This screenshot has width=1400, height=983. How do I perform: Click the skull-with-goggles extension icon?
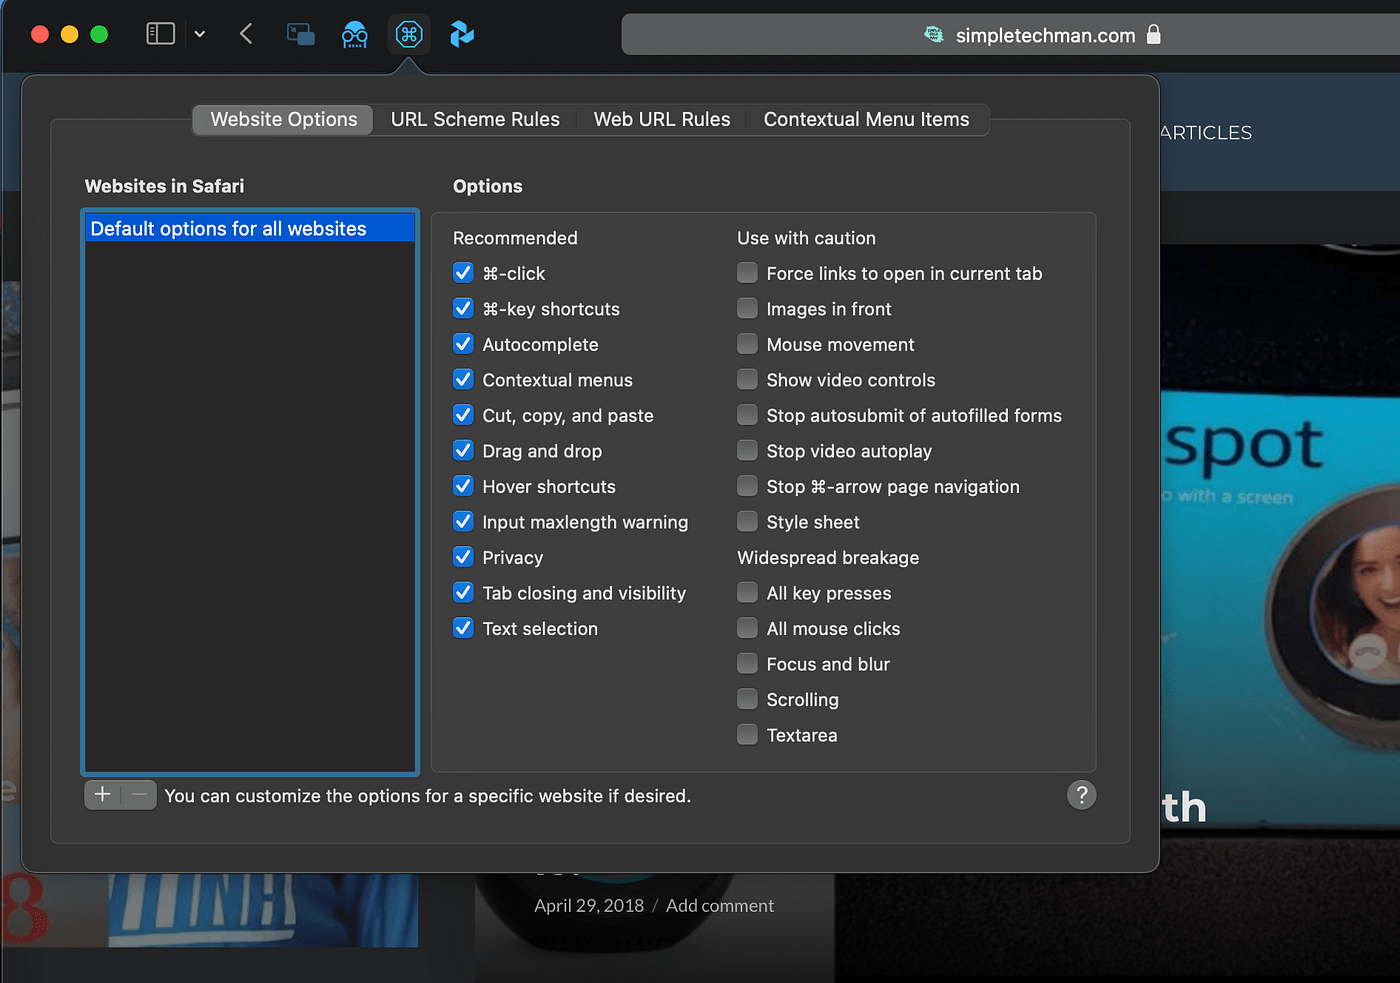tap(355, 34)
